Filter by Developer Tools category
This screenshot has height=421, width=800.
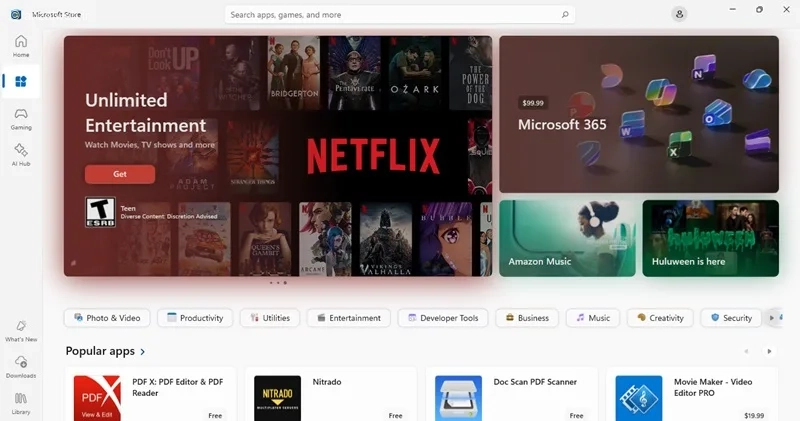click(443, 318)
